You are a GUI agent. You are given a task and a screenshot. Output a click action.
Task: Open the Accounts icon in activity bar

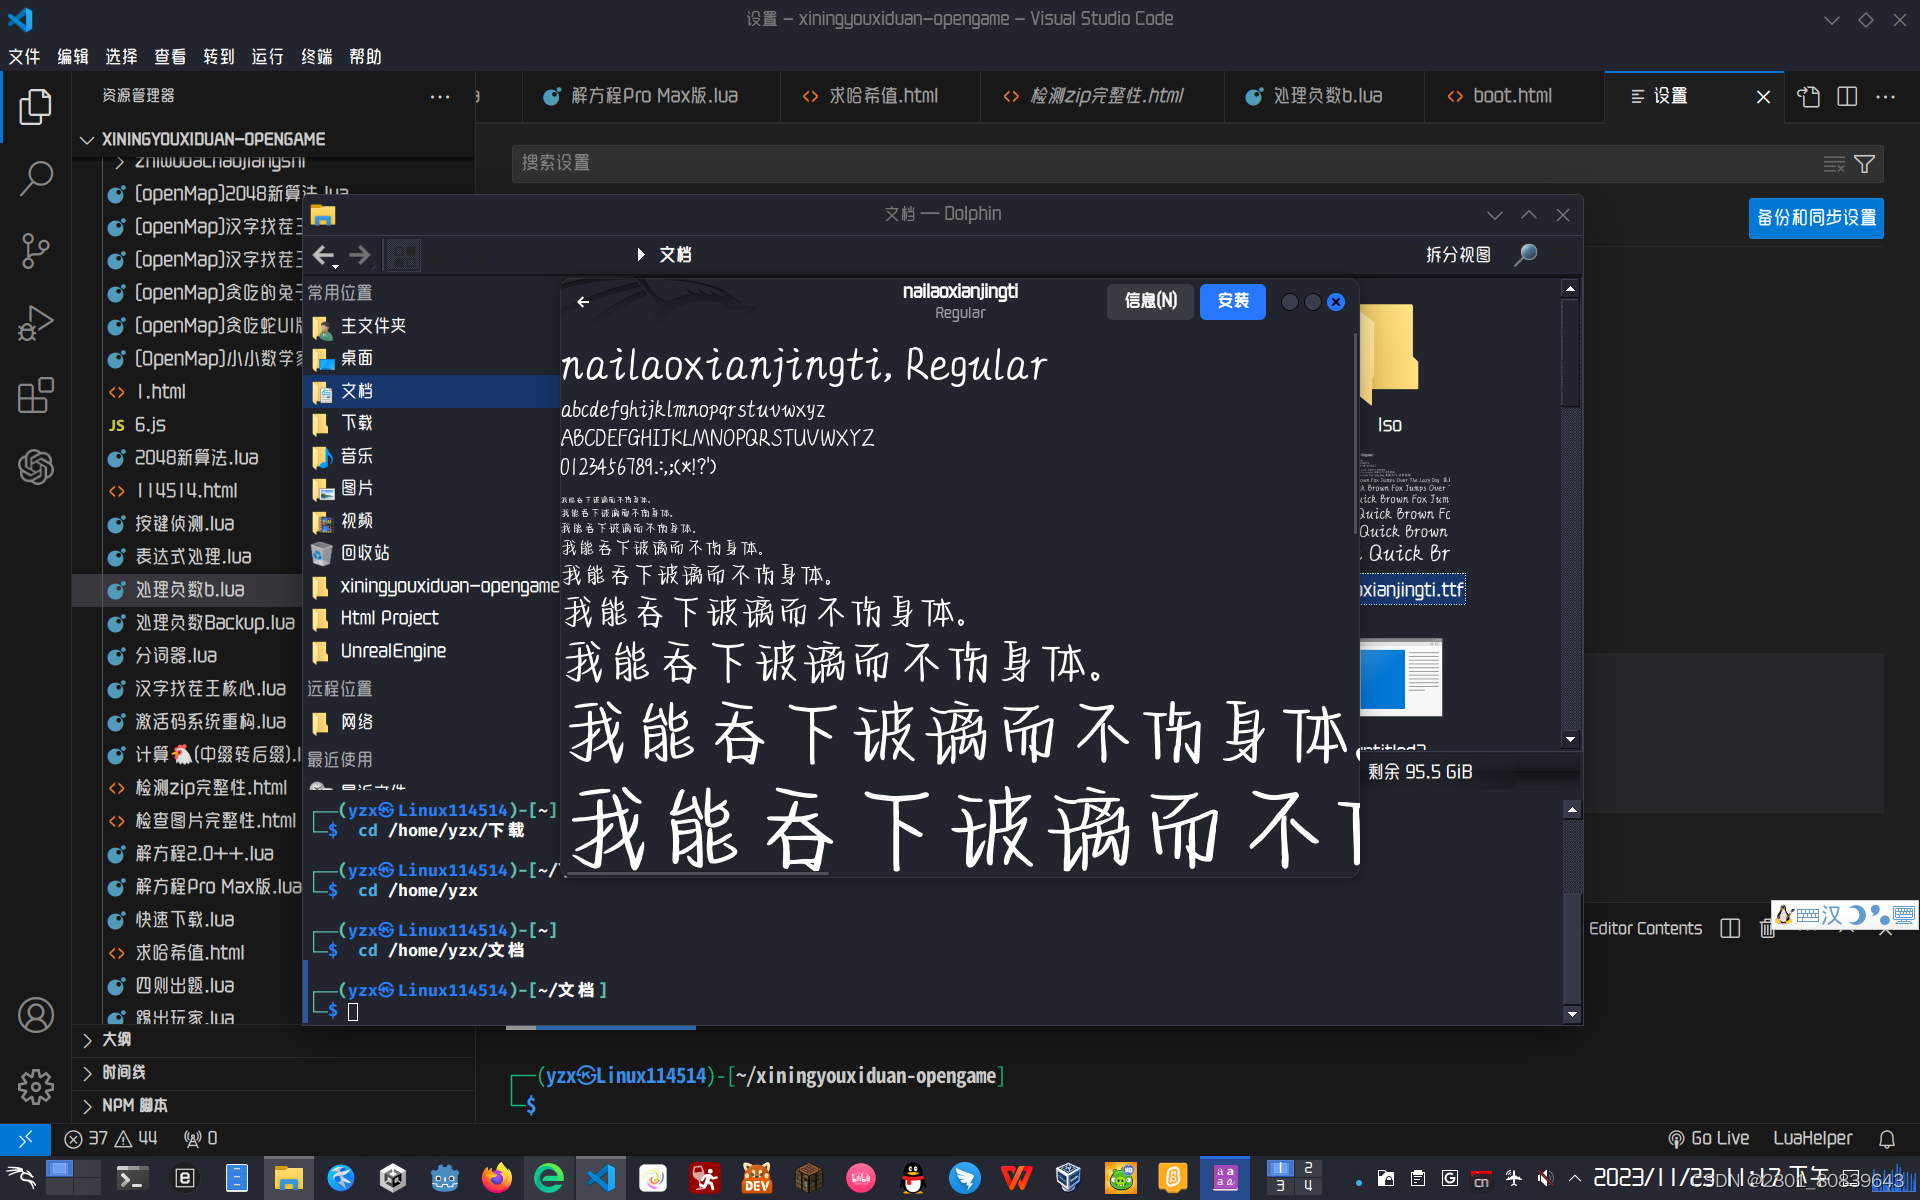pyautogui.click(x=36, y=1015)
